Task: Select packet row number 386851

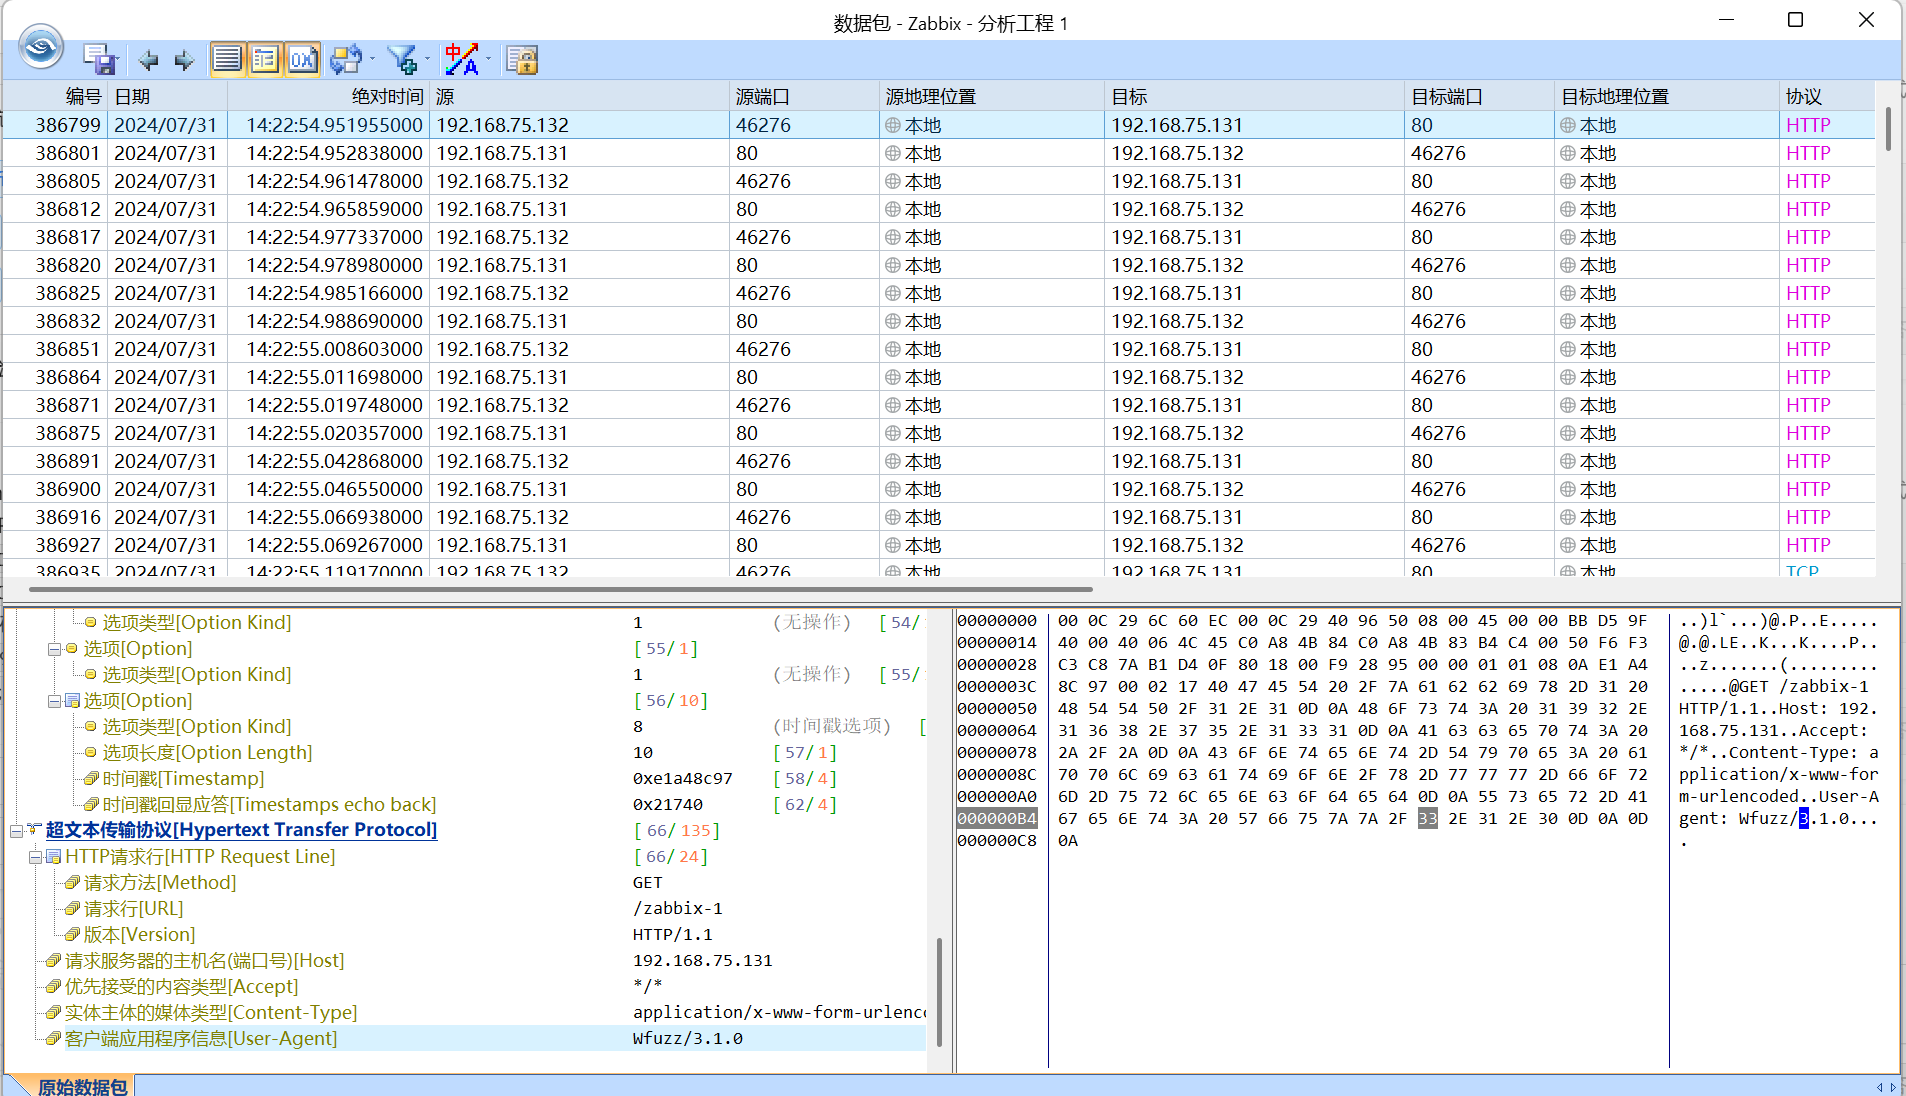Action: tap(938, 349)
